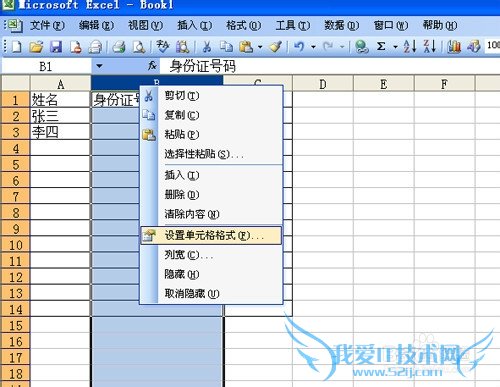Image resolution: width=500 pixels, height=387 pixels.
Task: Click the Excel document icon left of 文件
Action: coord(14,25)
